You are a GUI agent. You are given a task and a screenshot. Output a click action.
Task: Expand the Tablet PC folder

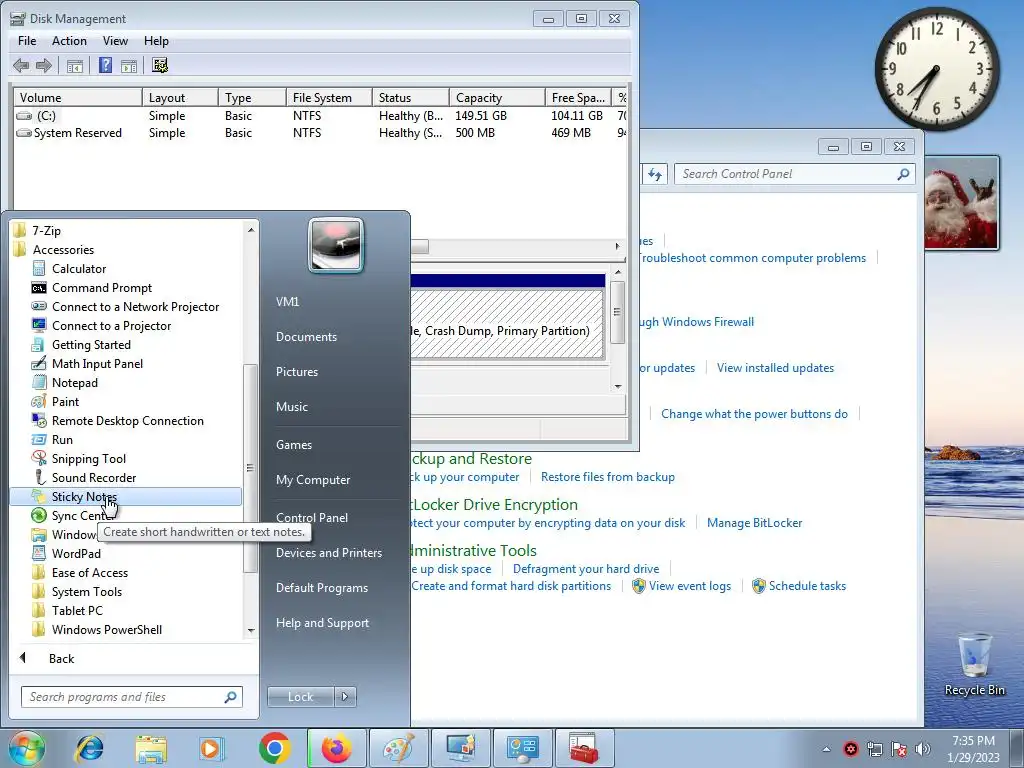[77, 610]
